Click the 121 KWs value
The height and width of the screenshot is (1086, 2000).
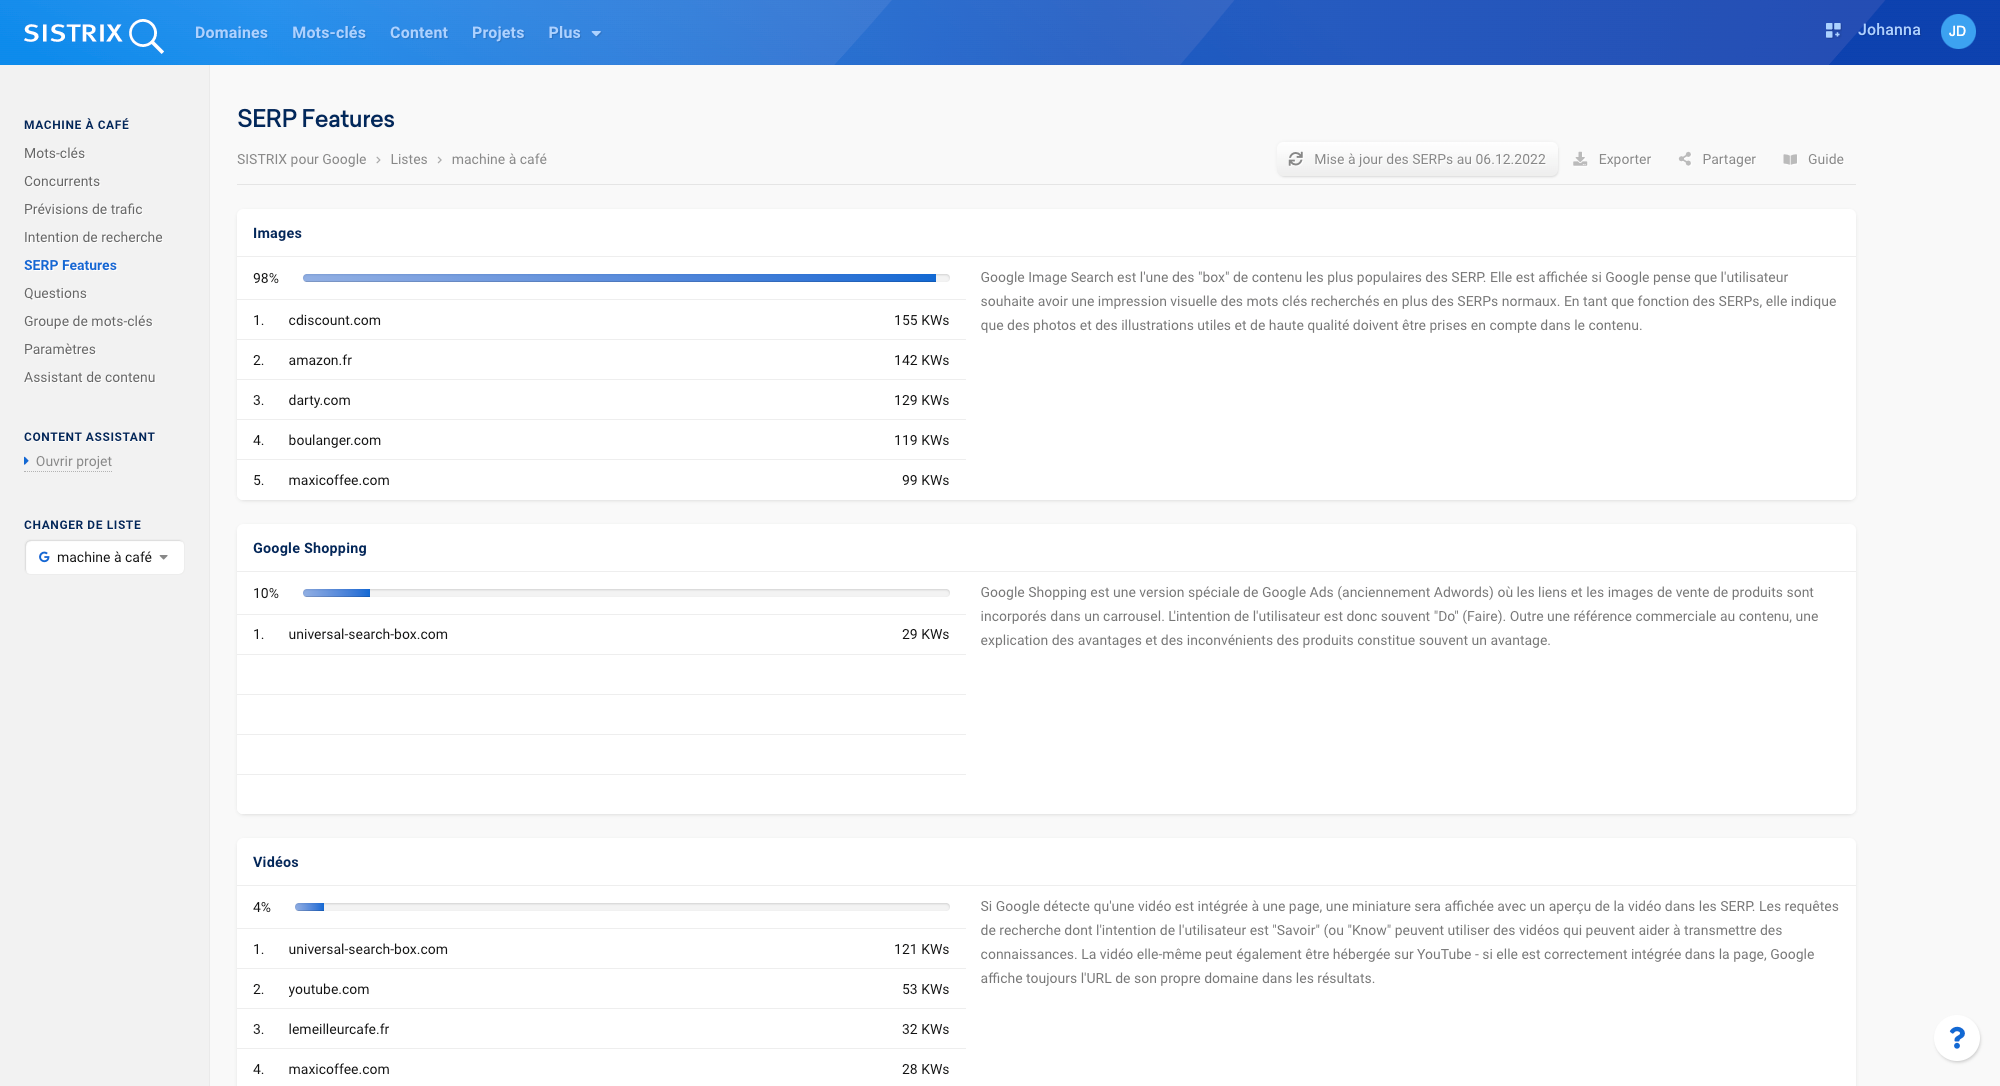click(921, 949)
